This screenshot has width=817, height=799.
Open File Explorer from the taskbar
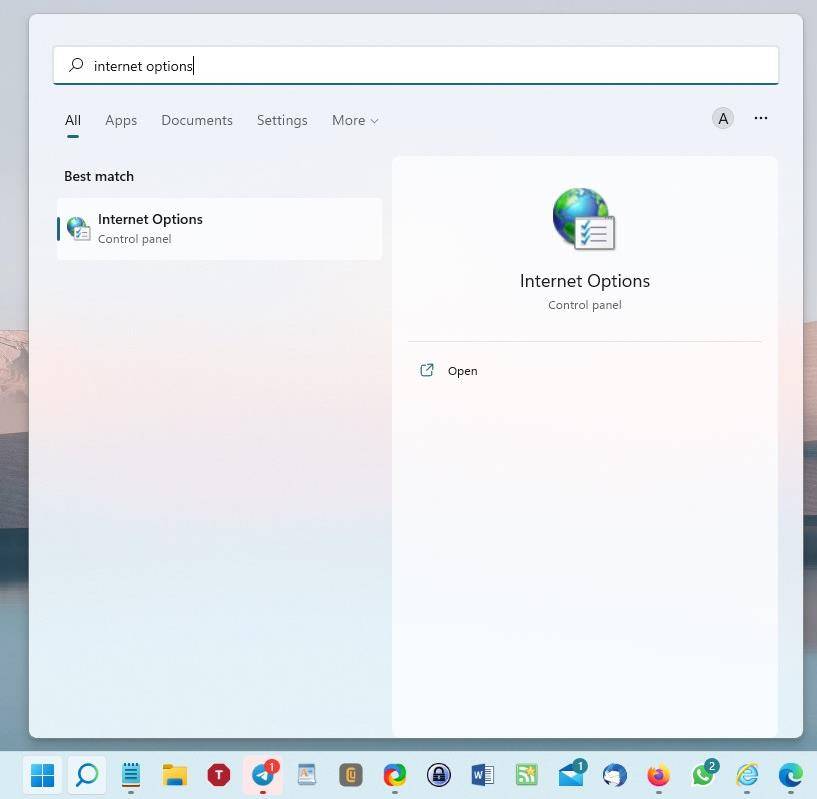coord(174,775)
